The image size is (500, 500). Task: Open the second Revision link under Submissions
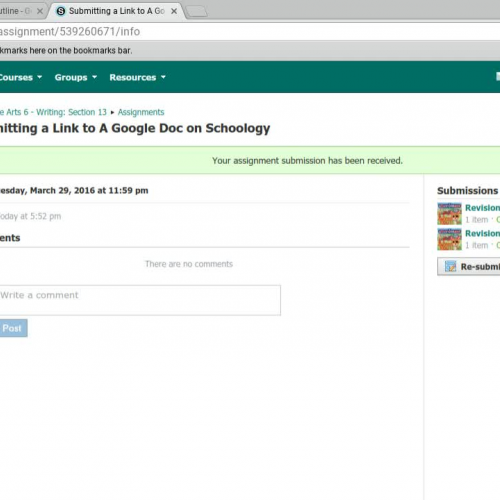pos(482,233)
